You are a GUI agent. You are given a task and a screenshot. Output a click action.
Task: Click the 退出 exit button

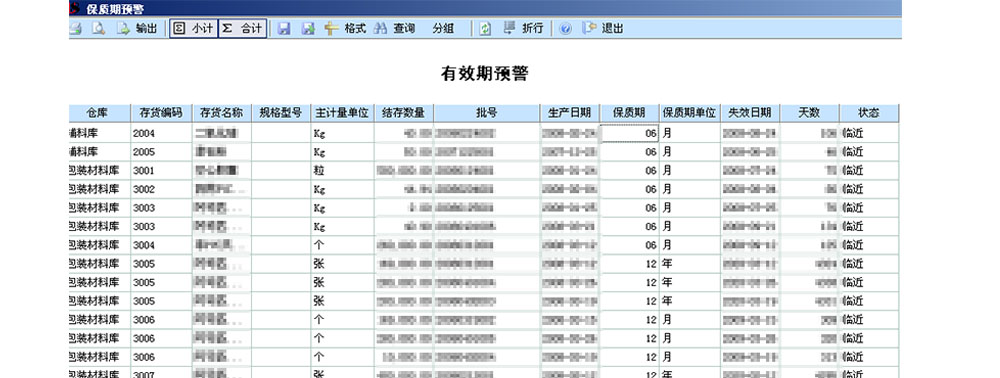pyautogui.click(x=603, y=29)
